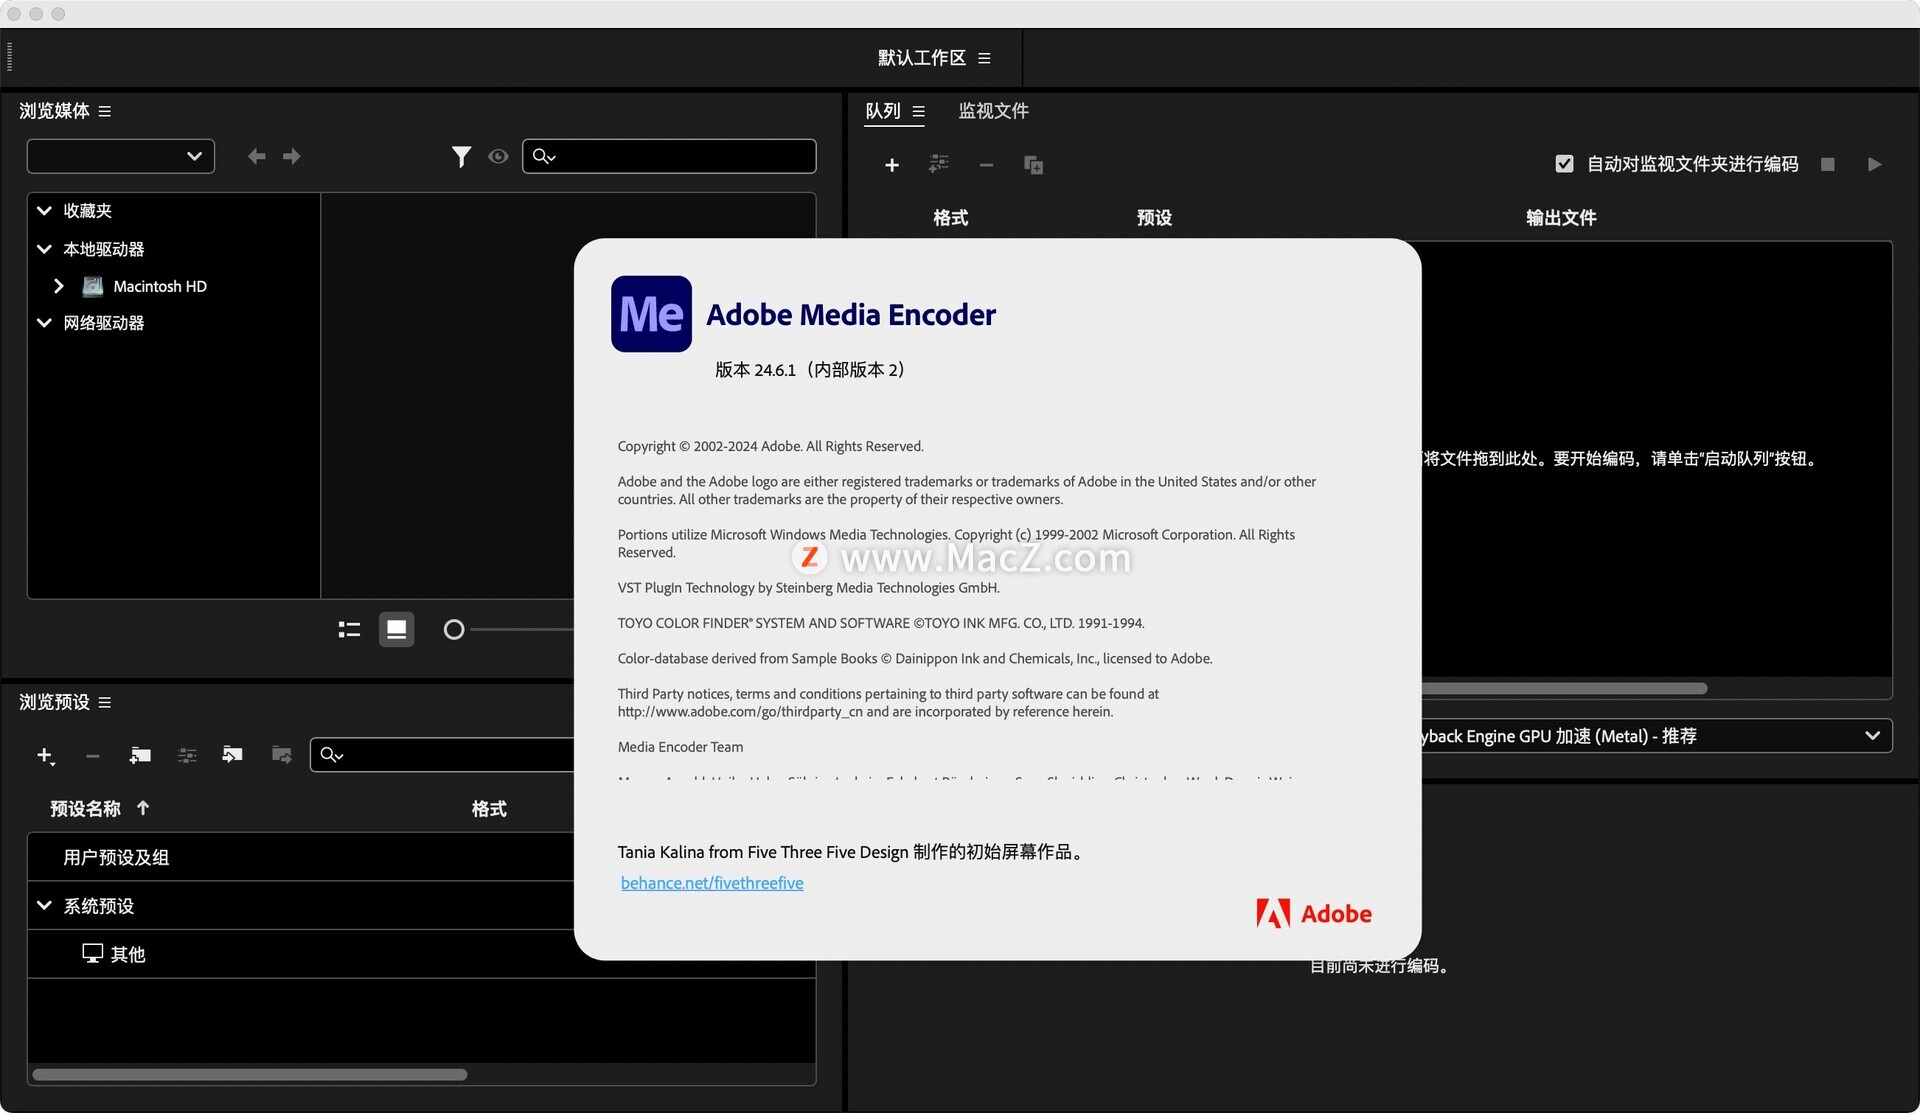Viewport: 1920px width, 1113px height.
Task: Open the 浏览媒体 panel menu icon
Action: [105, 111]
